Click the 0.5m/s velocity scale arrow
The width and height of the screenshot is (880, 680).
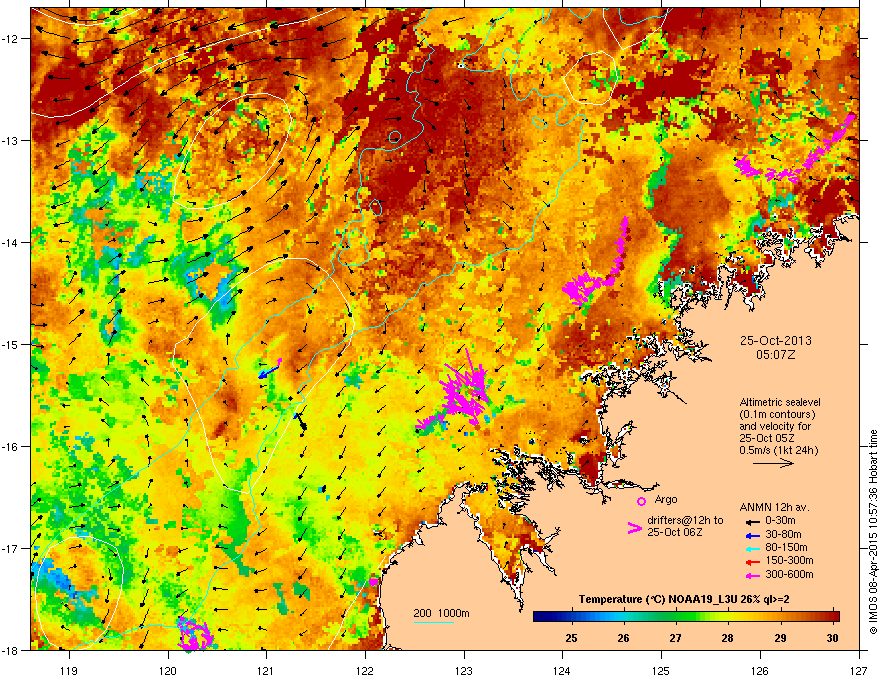(x=773, y=463)
